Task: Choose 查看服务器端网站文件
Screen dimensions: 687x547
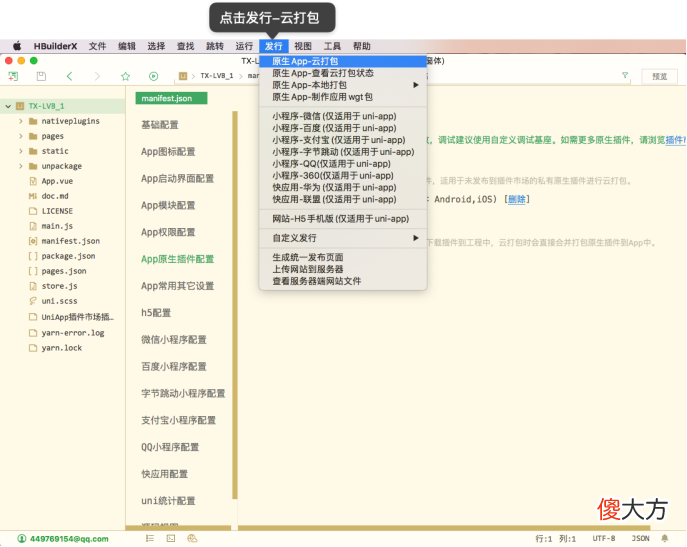Action: pos(343,281)
